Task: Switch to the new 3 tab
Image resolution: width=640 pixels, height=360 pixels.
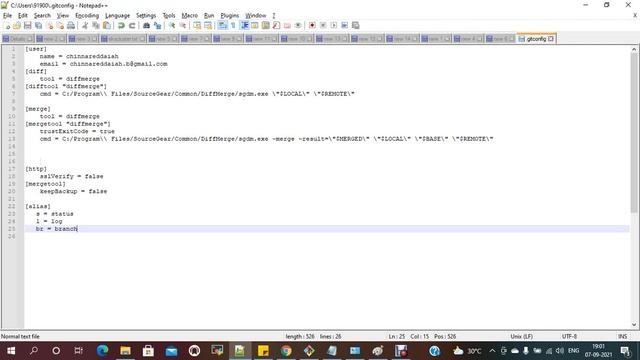Action: 83,39
